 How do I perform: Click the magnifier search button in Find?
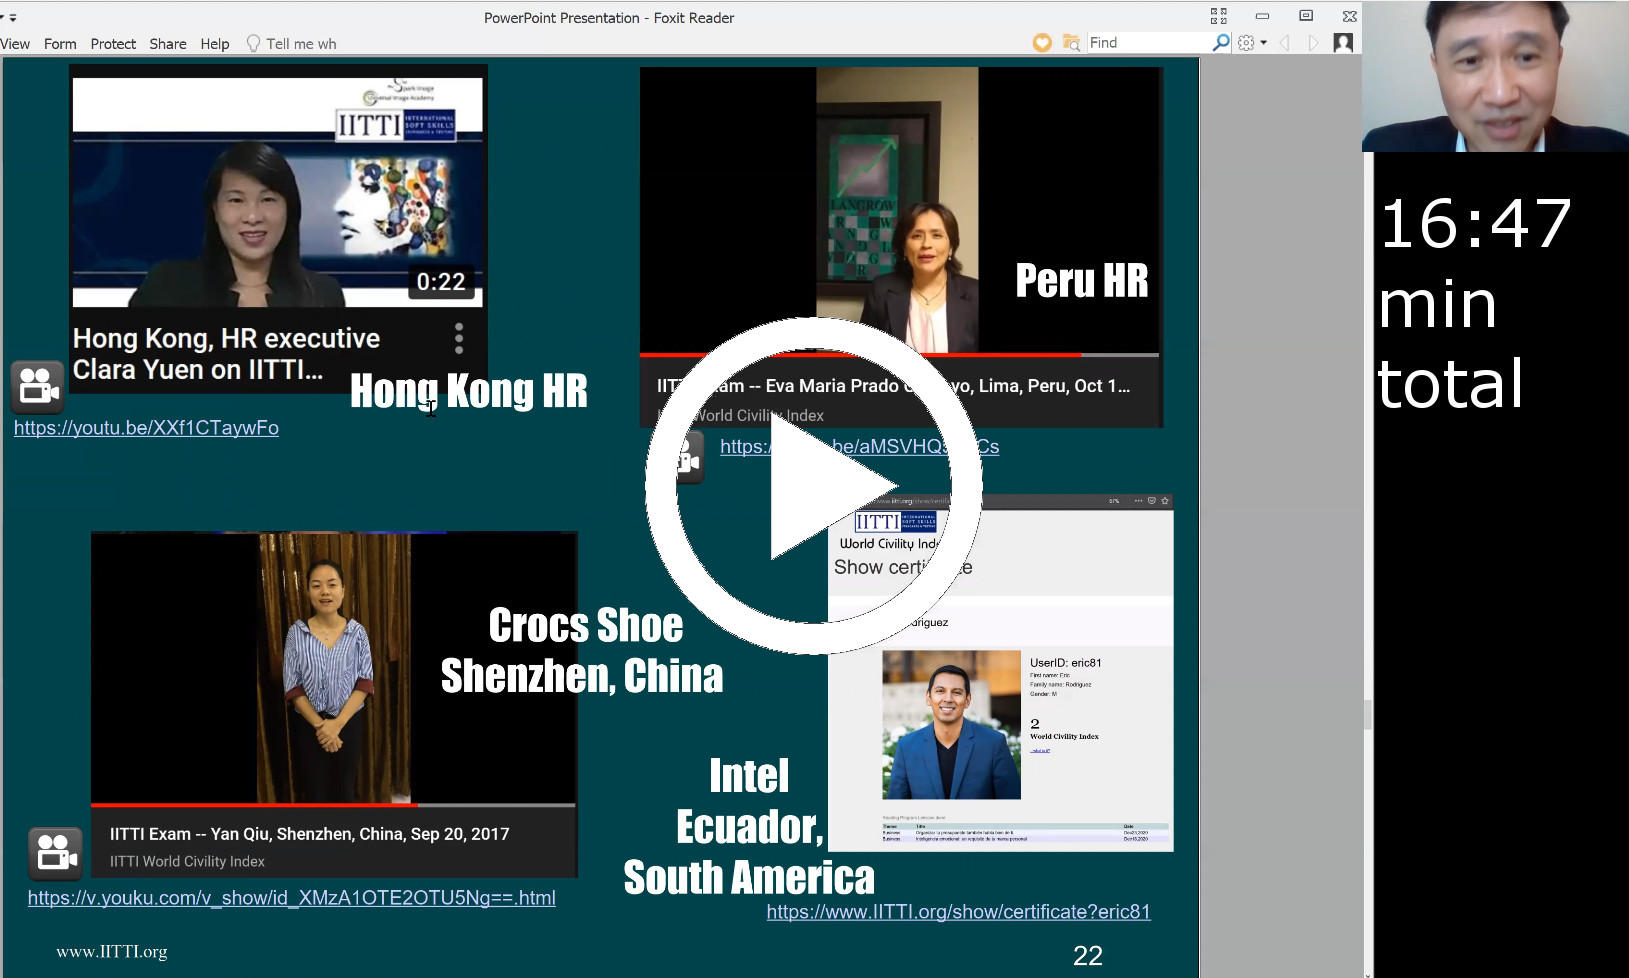(1221, 43)
